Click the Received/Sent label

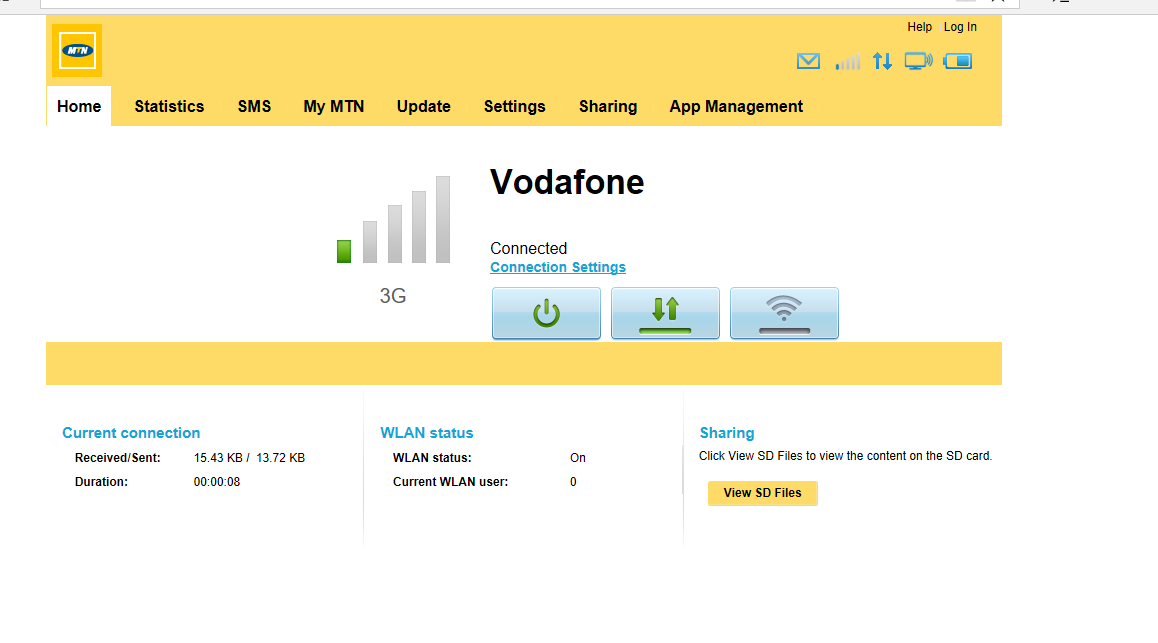(x=117, y=458)
